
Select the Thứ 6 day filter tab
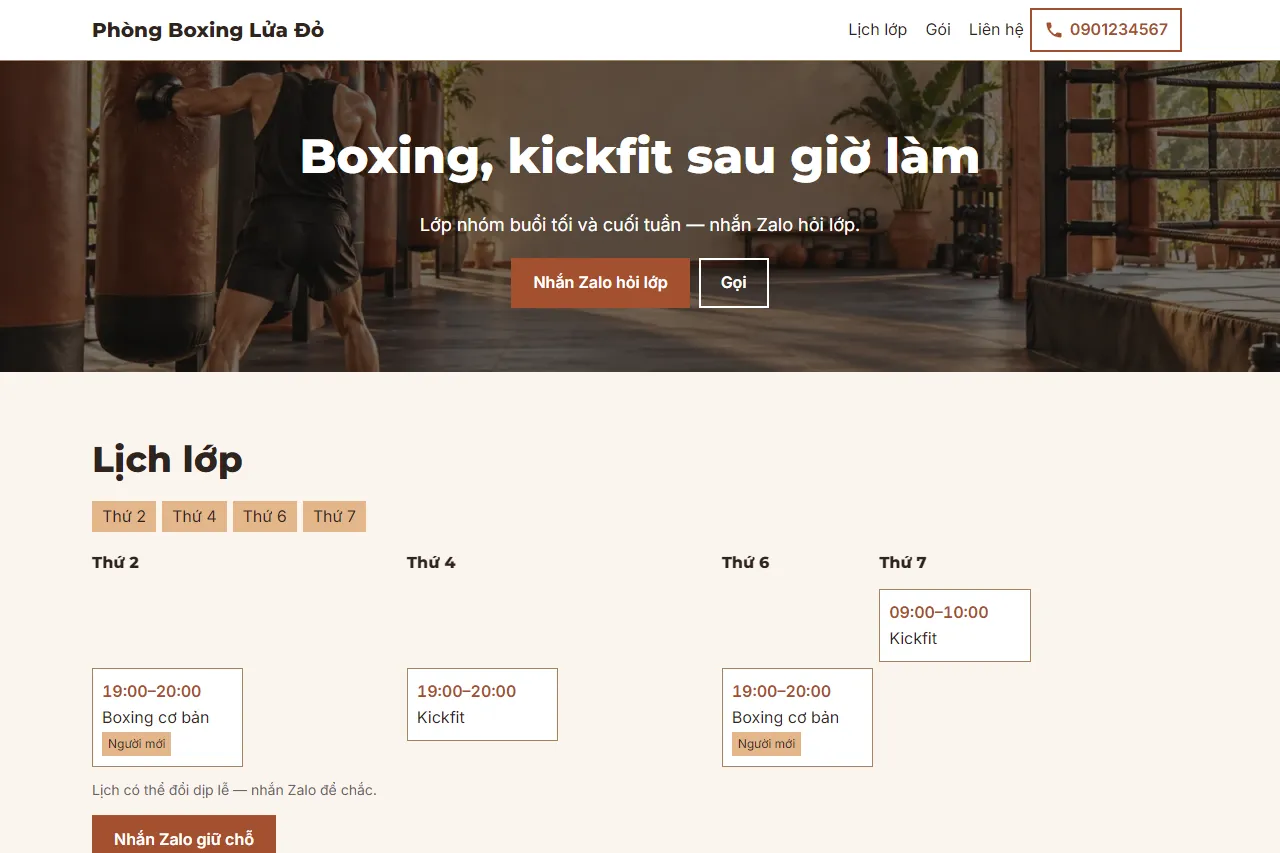tap(265, 516)
